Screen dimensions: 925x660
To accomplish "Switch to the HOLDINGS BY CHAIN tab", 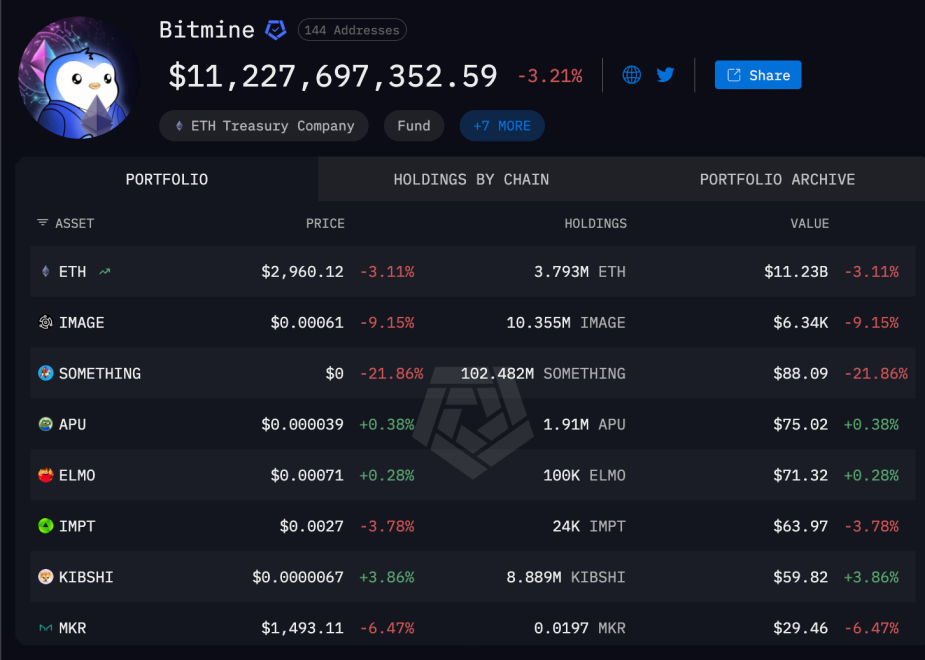I will pyautogui.click(x=471, y=179).
